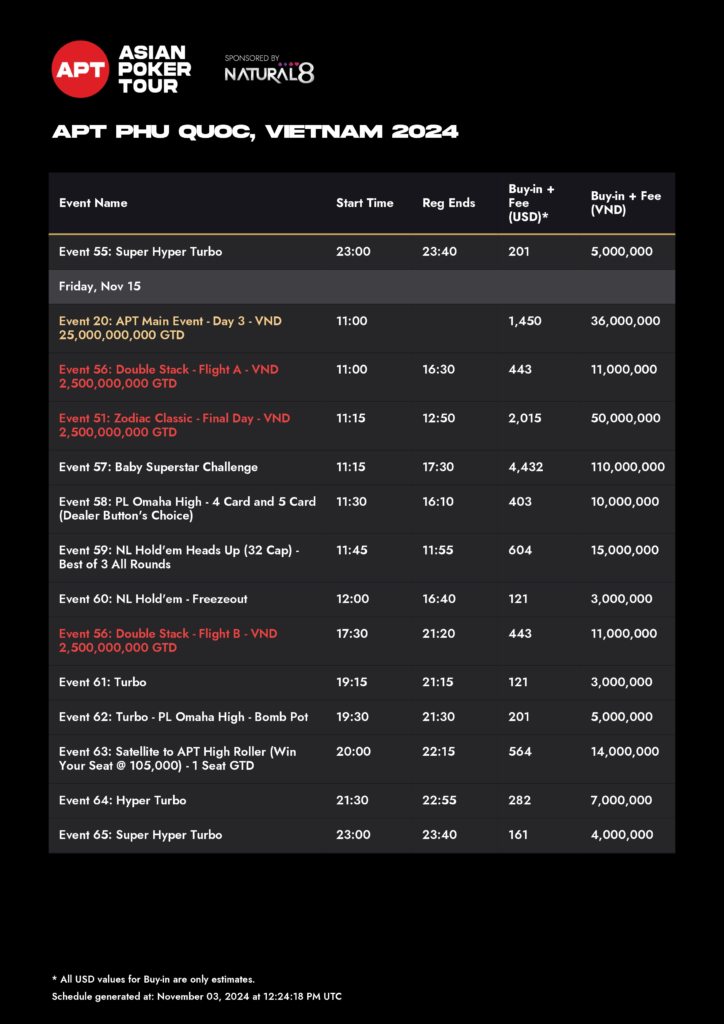Click the Buy-in + Fee (VND) header
Screen dimensions: 724x1024
tap(626, 203)
